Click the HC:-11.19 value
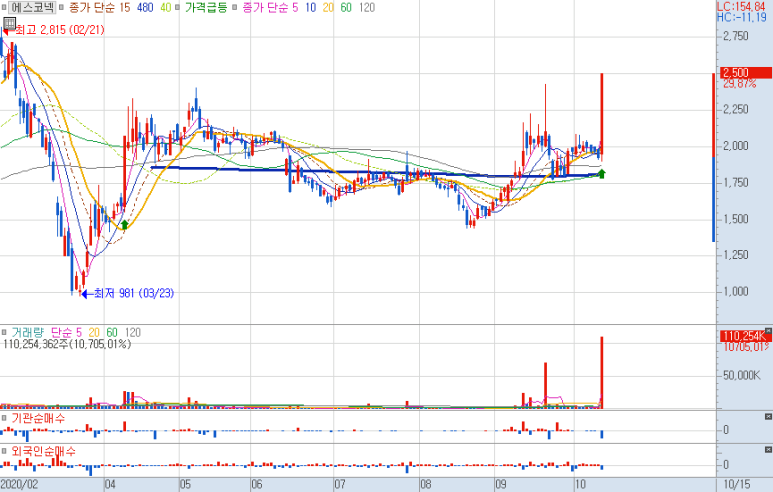 (741, 17)
